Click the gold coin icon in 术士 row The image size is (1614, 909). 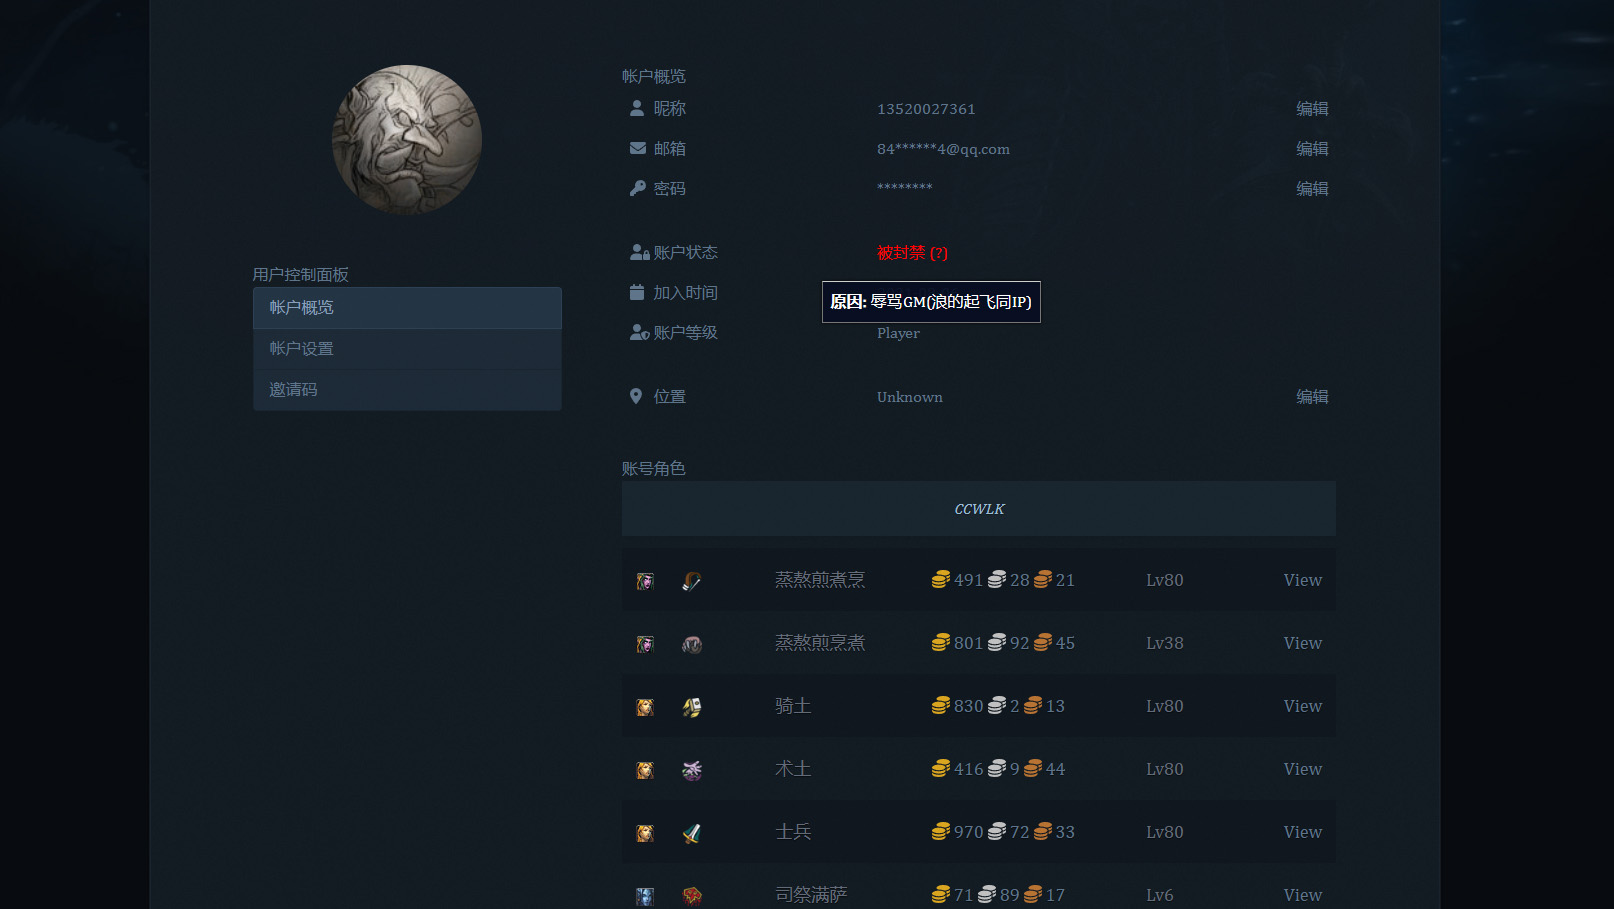pos(940,769)
